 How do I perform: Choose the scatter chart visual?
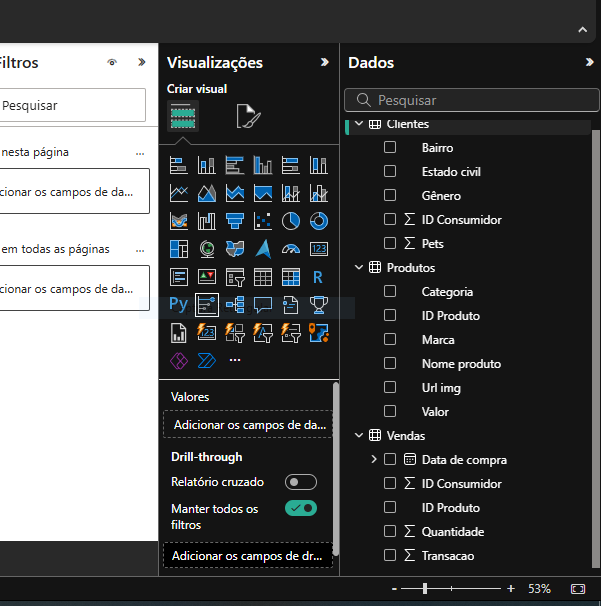point(263,221)
